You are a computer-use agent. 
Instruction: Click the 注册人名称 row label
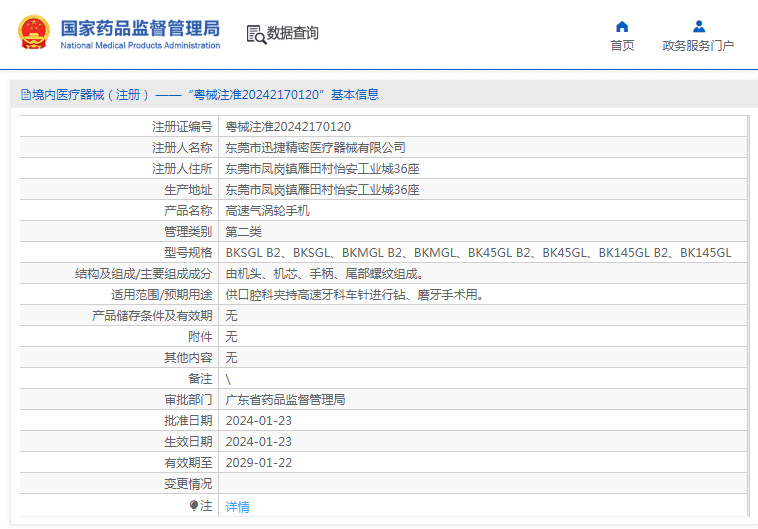pyautogui.click(x=182, y=147)
